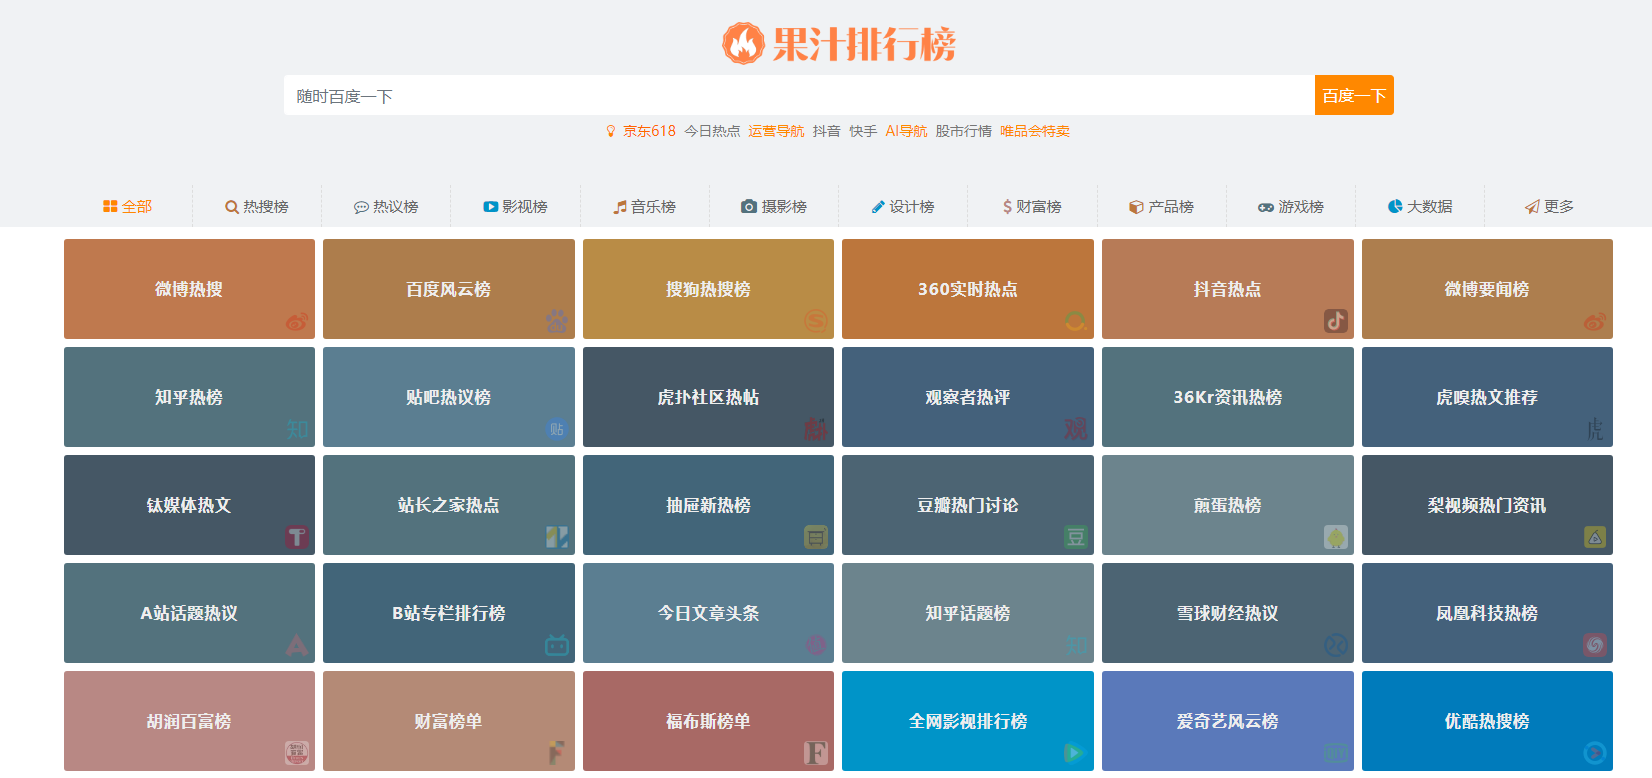Expand the 更多 tab

click(1549, 206)
